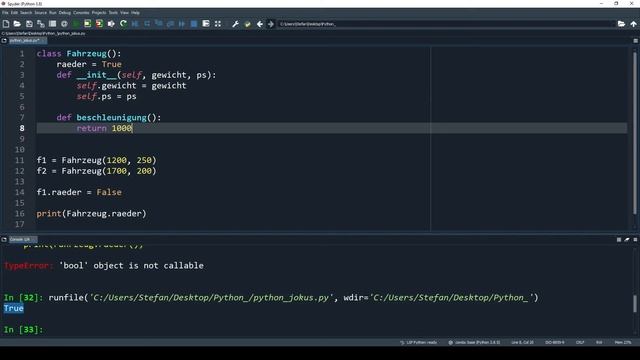The image size is (640, 360).
Task: Open the Projects menu
Action: [99, 13]
